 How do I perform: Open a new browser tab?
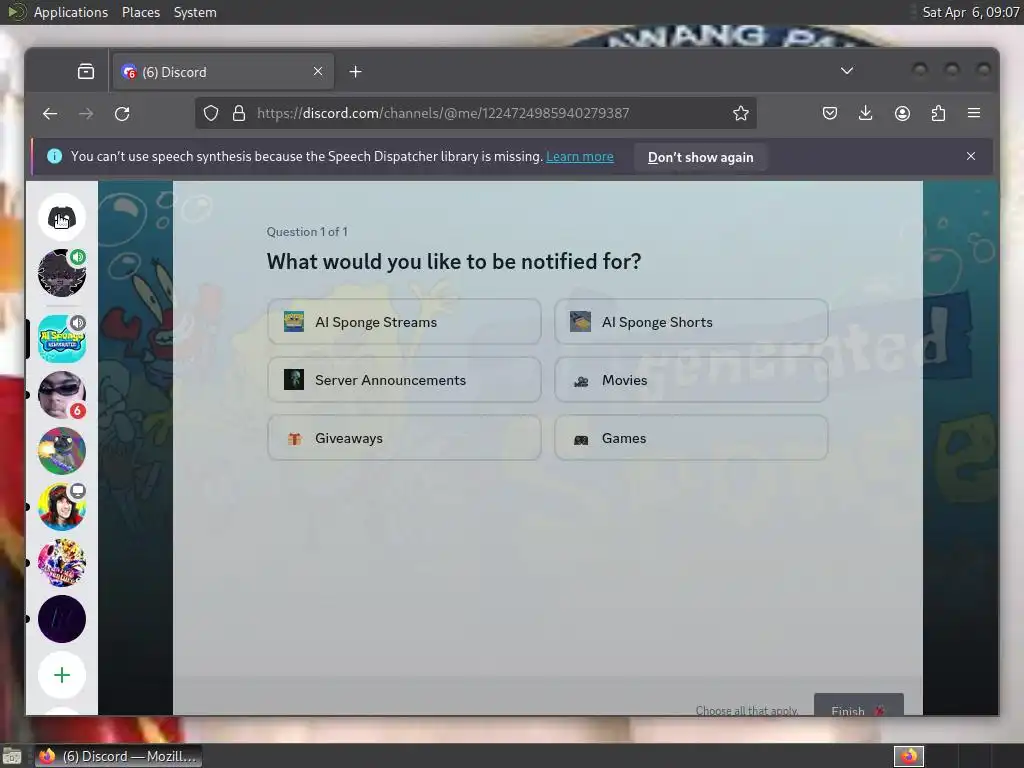(x=355, y=72)
